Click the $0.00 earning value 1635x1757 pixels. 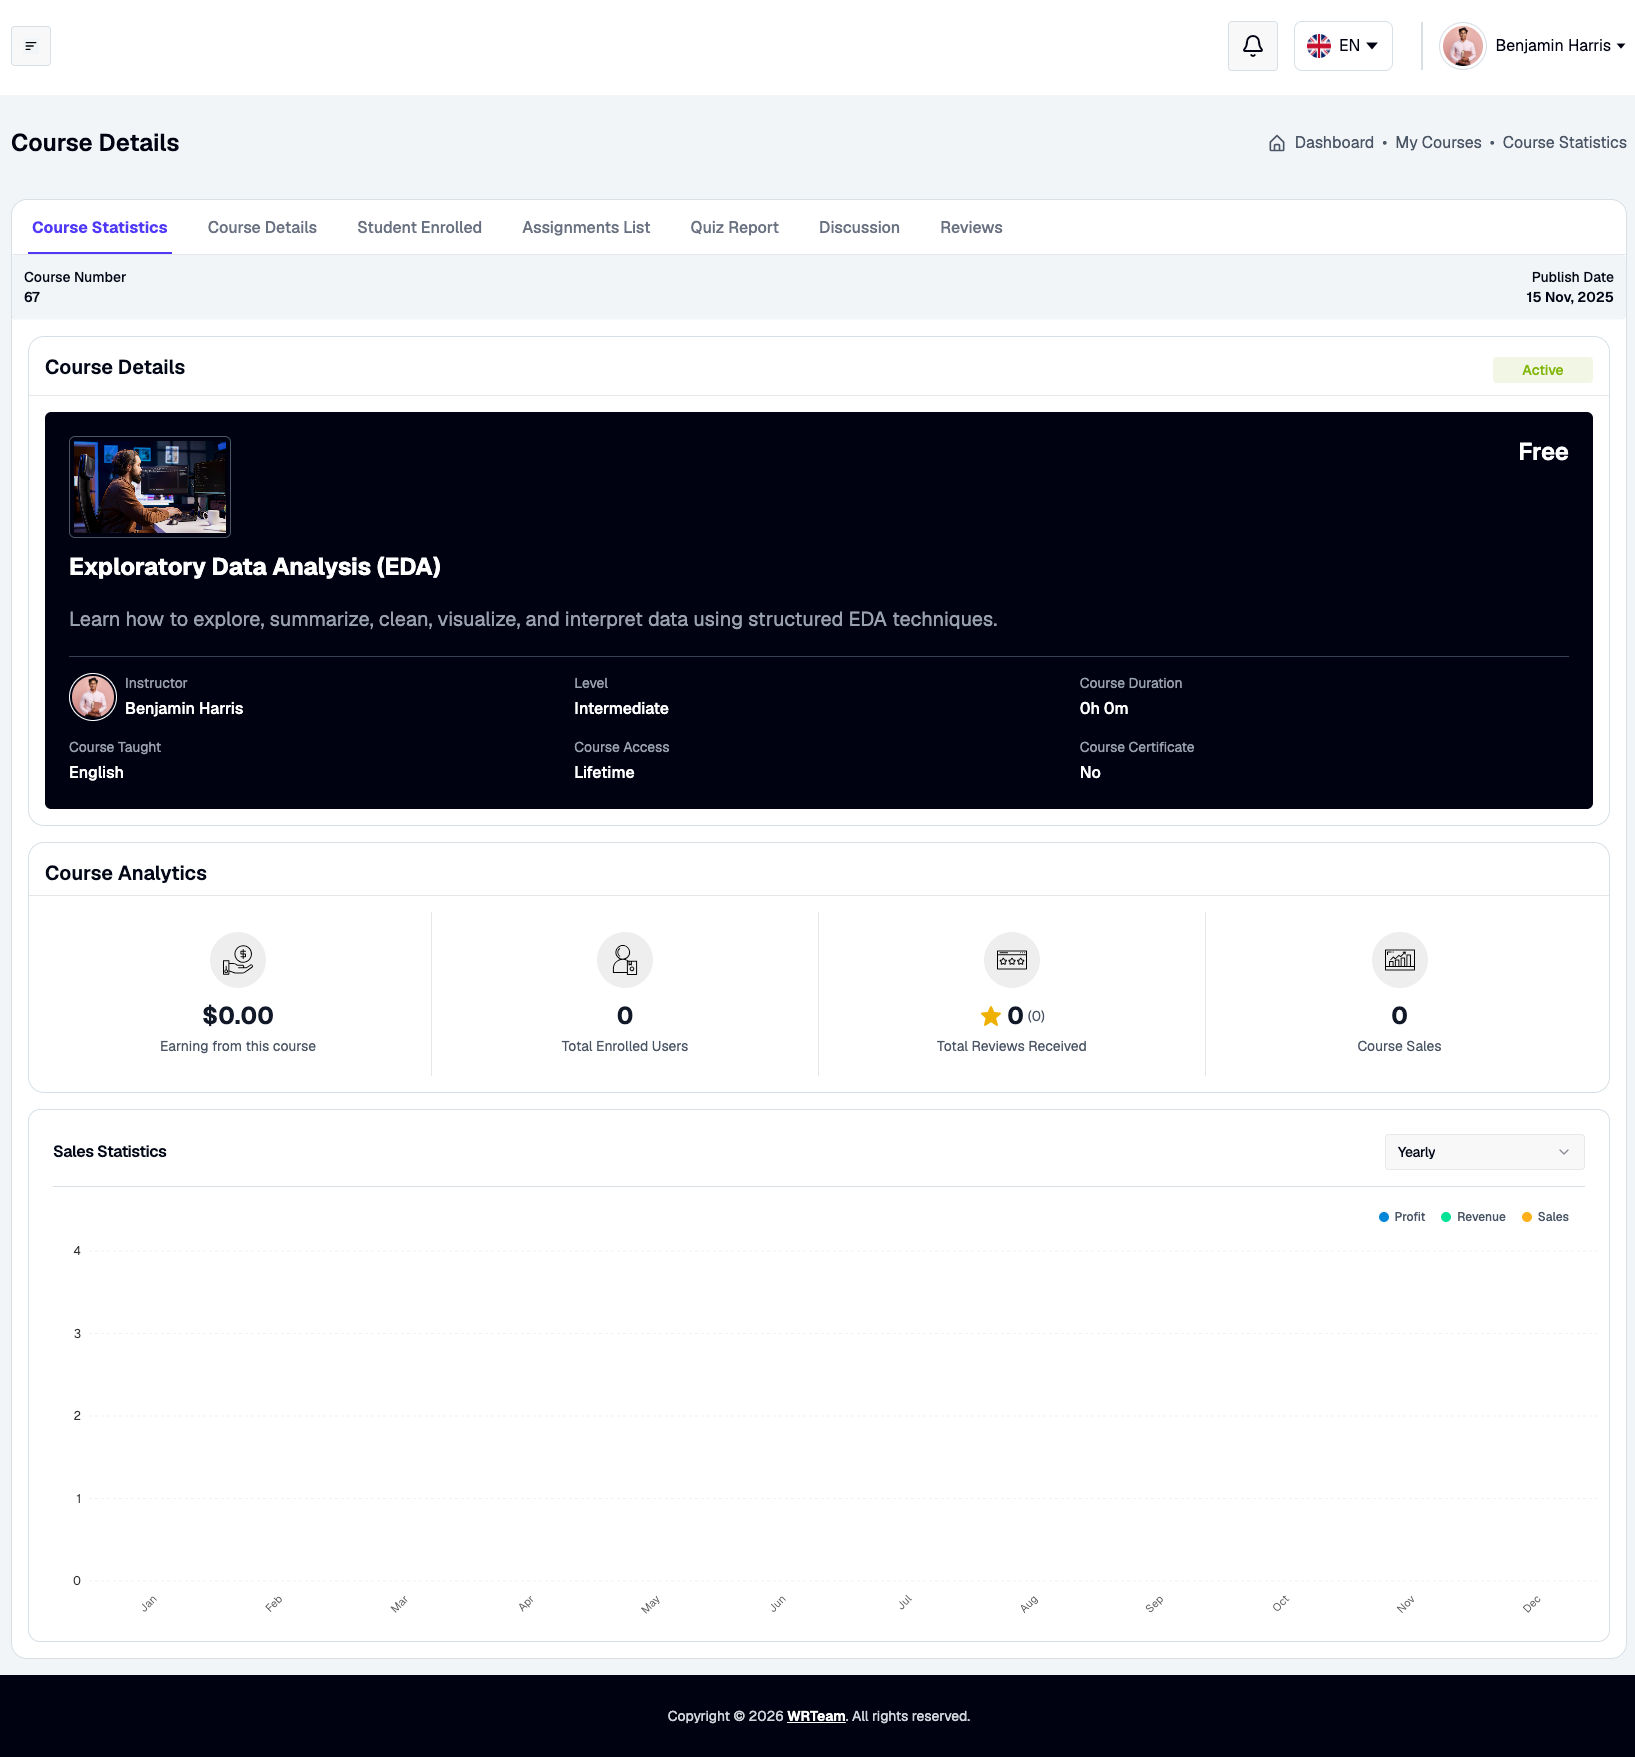238,1016
